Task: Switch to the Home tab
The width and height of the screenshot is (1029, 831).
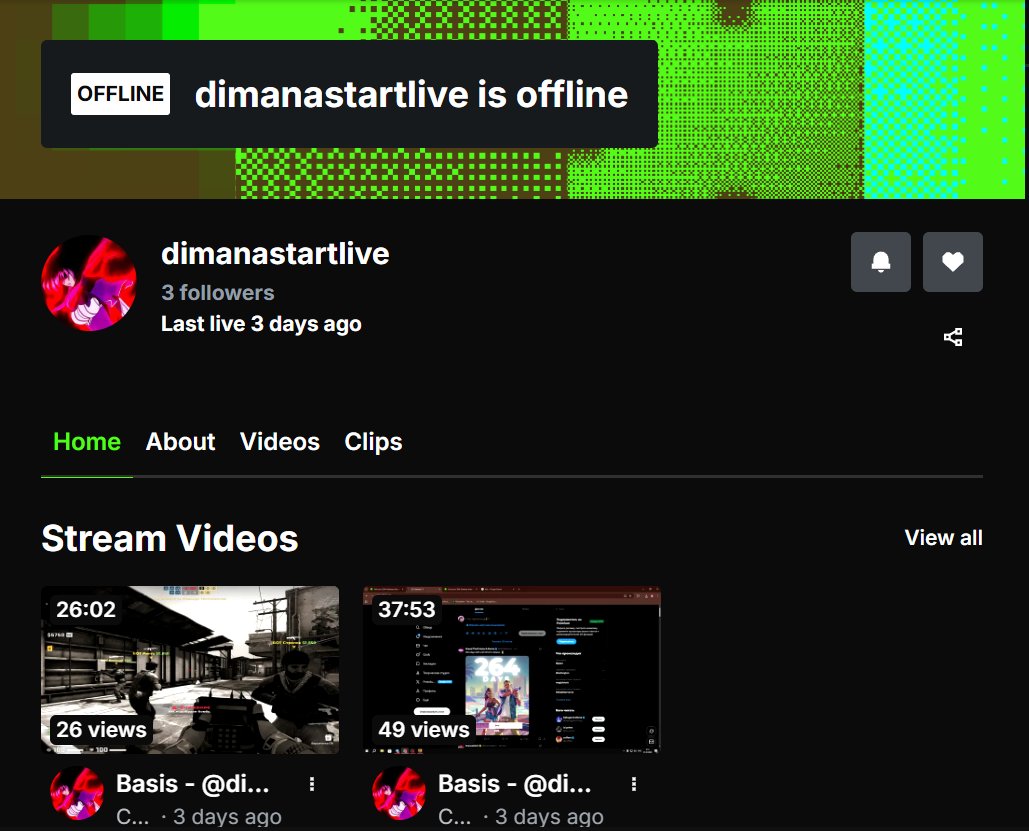Action: 87,442
